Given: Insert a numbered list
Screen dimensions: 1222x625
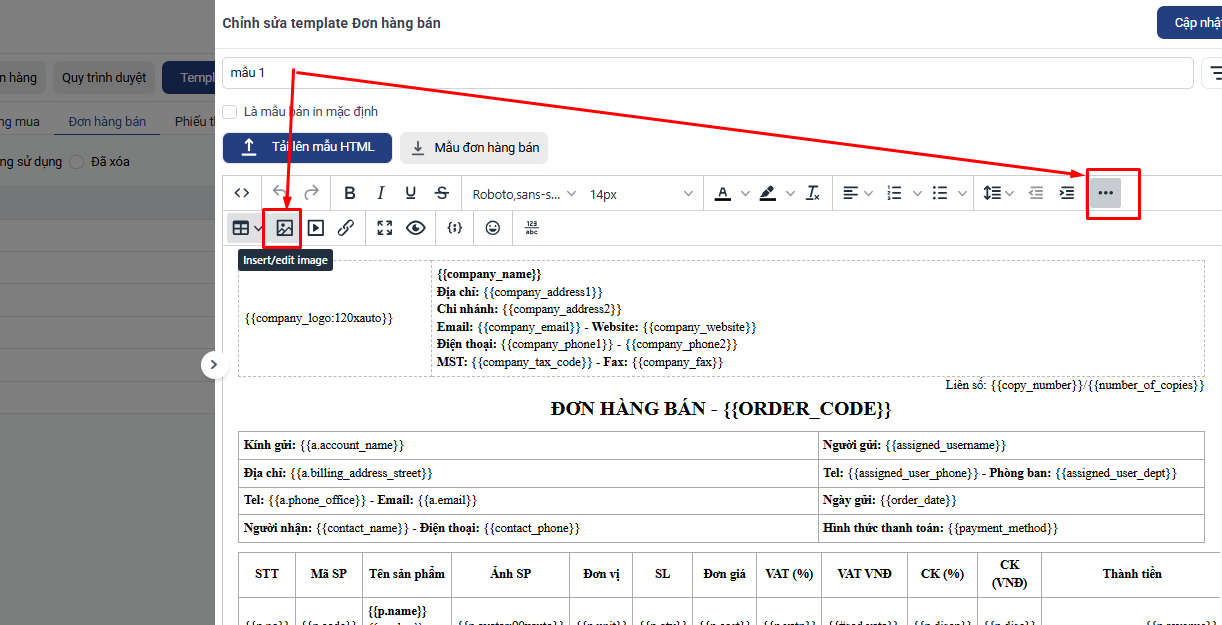Looking at the screenshot, I should point(895,193).
